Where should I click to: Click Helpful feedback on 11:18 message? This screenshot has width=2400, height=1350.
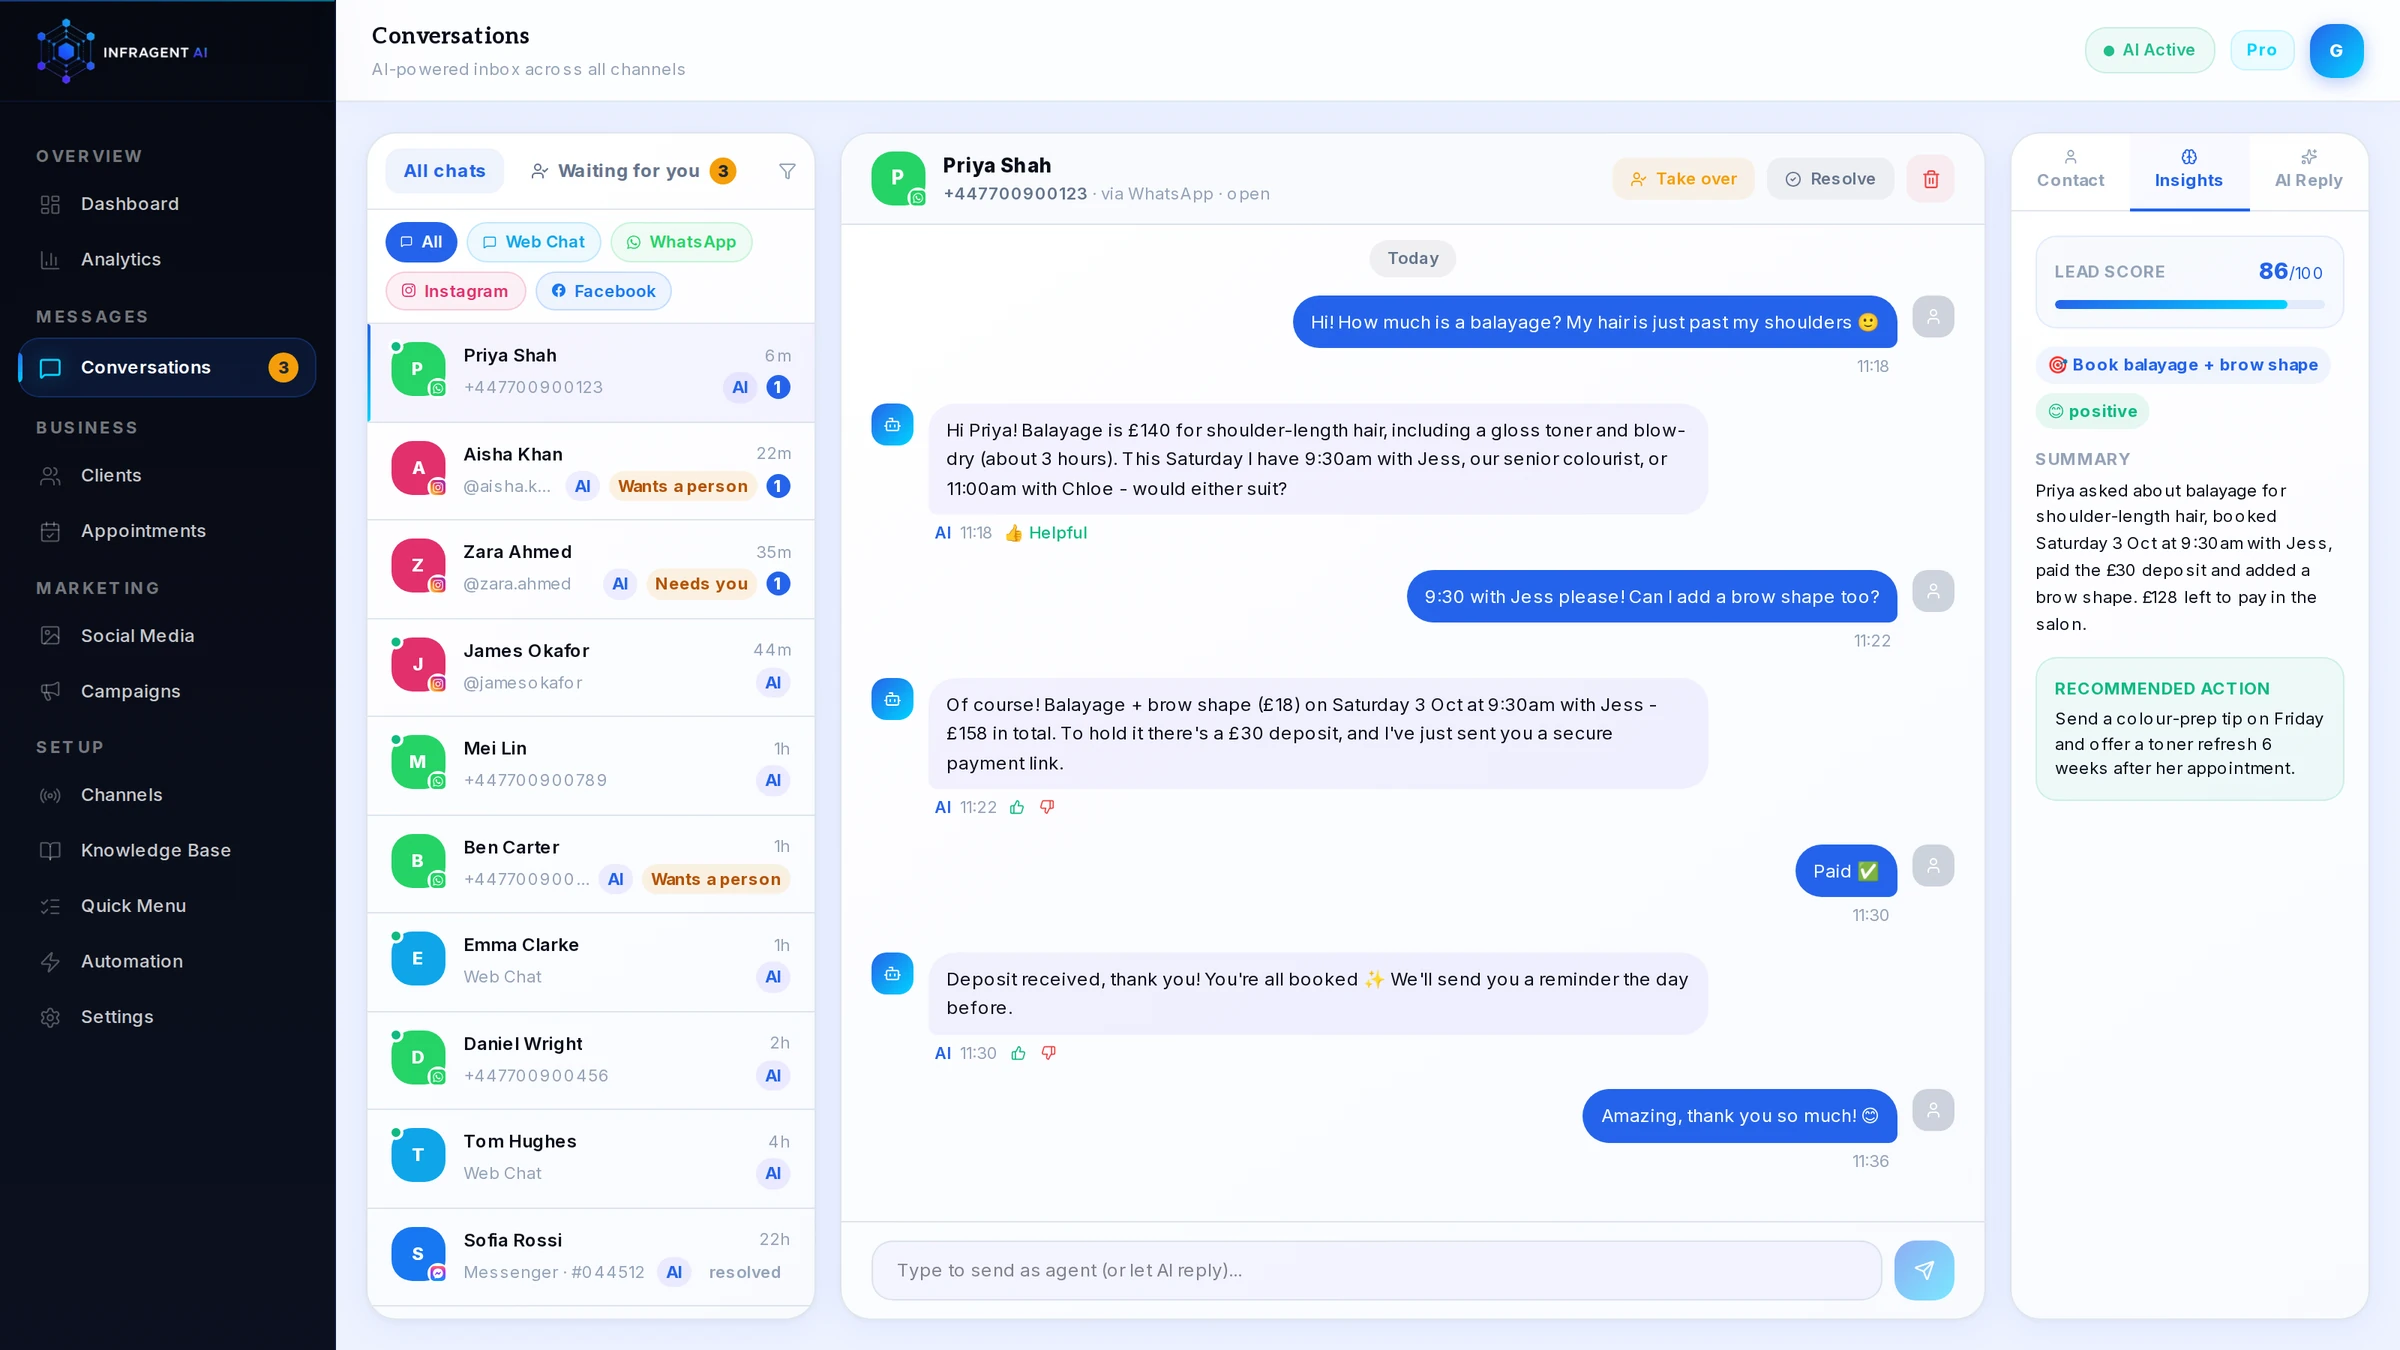pyautogui.click(x=1046, y=533)
